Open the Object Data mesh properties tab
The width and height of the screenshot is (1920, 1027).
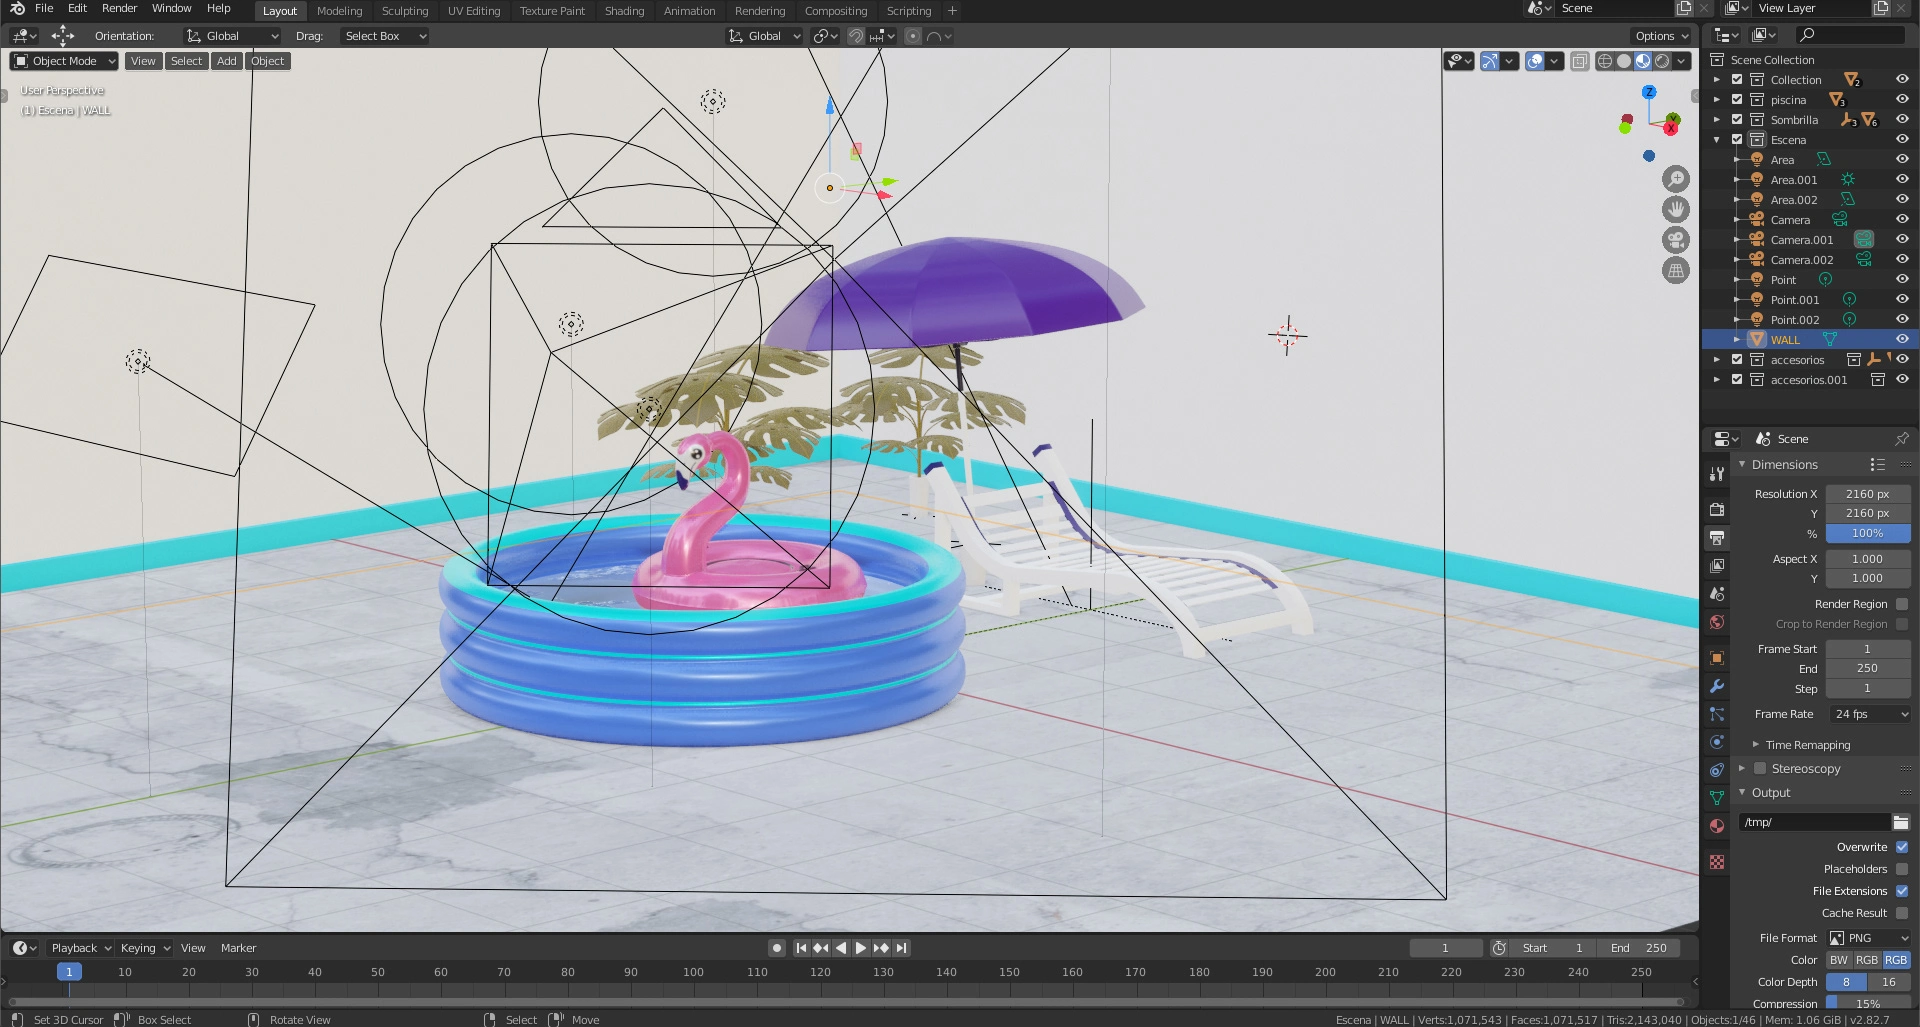click(1717, 798)
